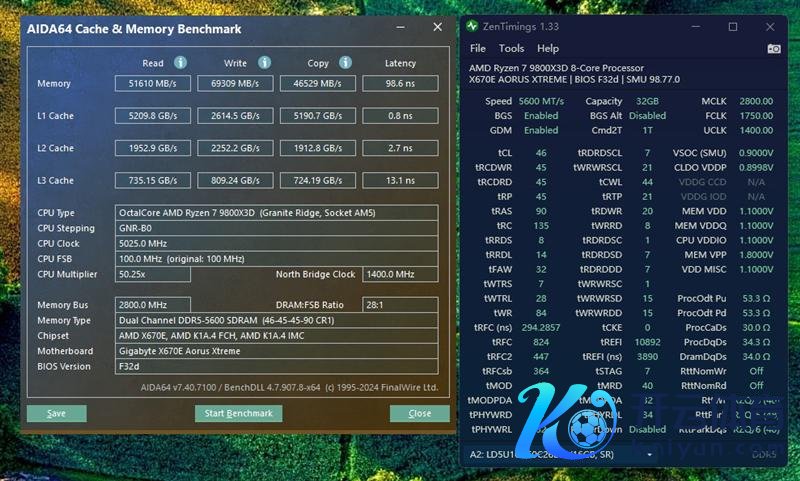Click the Save button in AIDA64
The width and height of the screenshot is (800, 481).
(x=56, y=413)
